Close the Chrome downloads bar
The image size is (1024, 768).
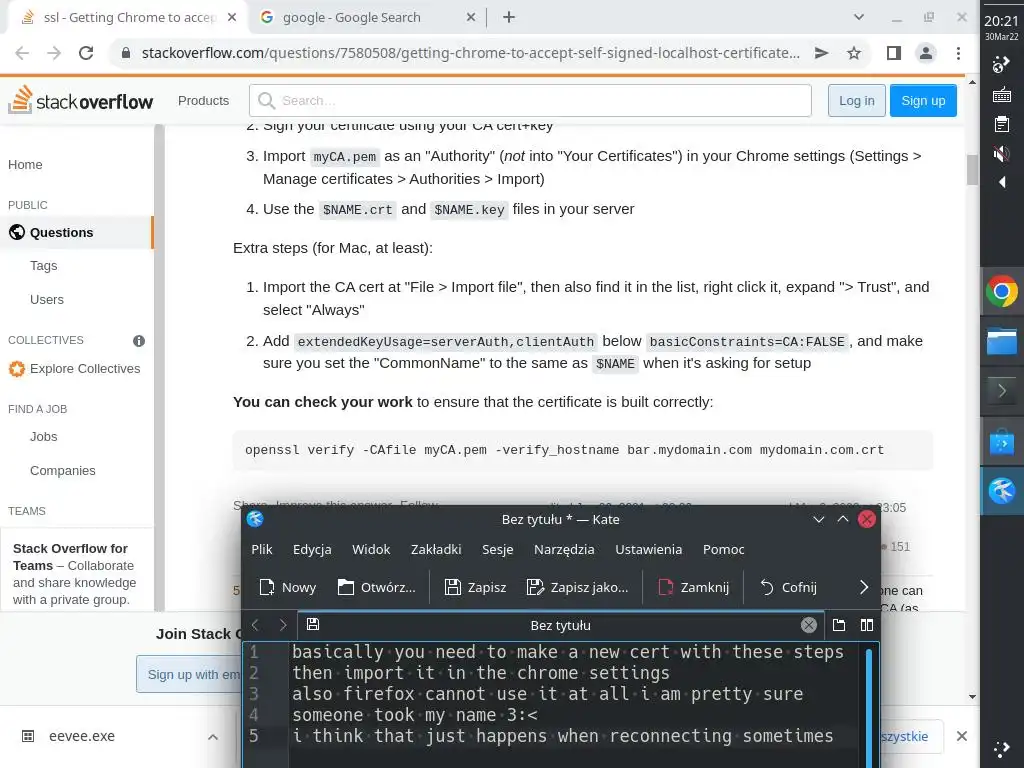pos(961,736)
